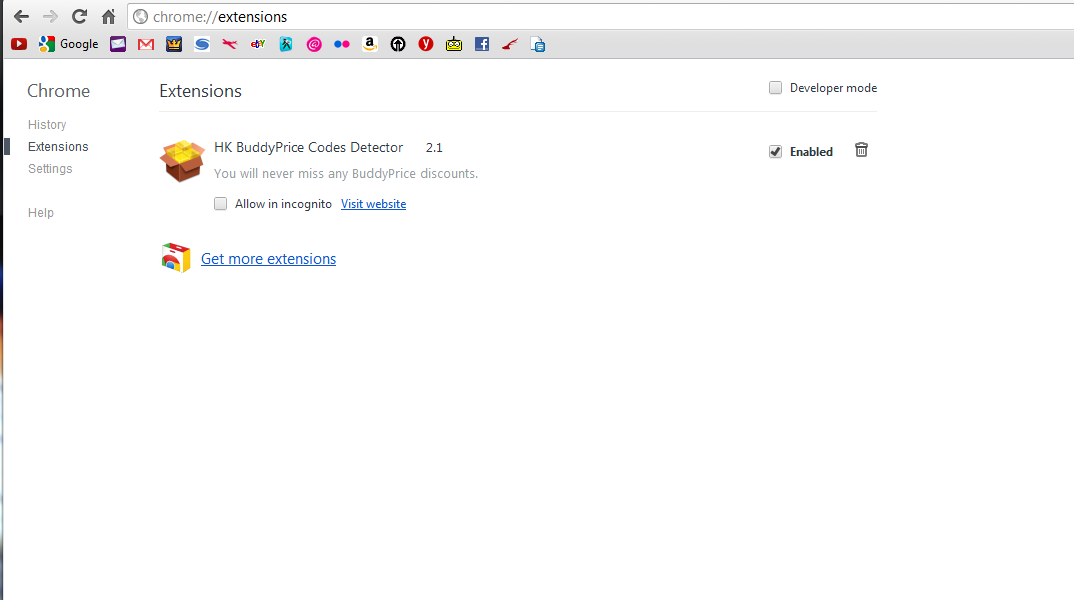Click the Get more extensions link

(268, 259)
